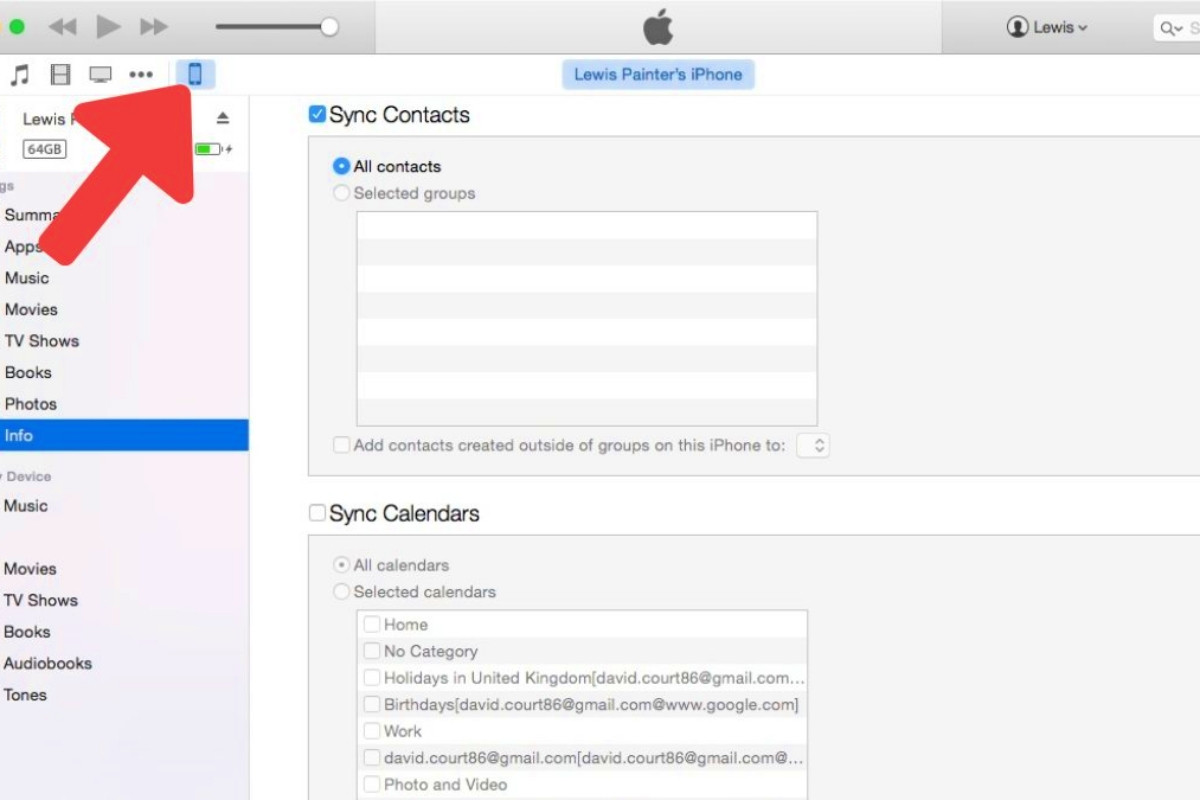Image resolution: width=1200 pixels, height=800 pixels.
Task: Open Tones under On My Device
Action: pos(25,694)
